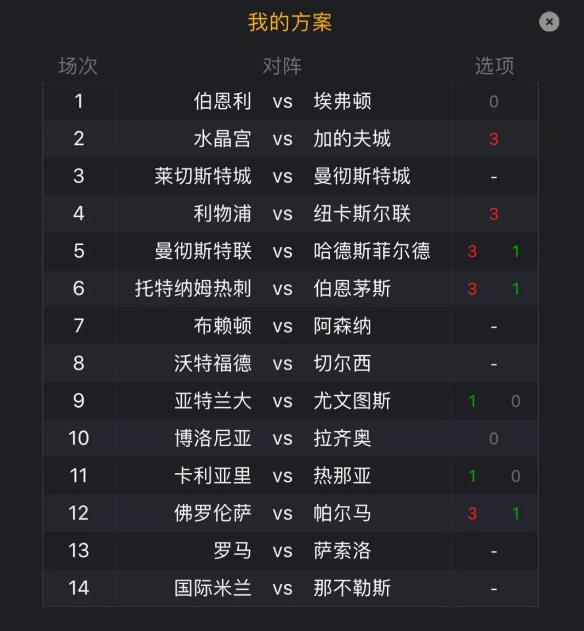The height and width of the screenshot is (631, 584).
Task: Select option 3 for 水晶宫 vs 加的夫城
Action: [494, 139]
